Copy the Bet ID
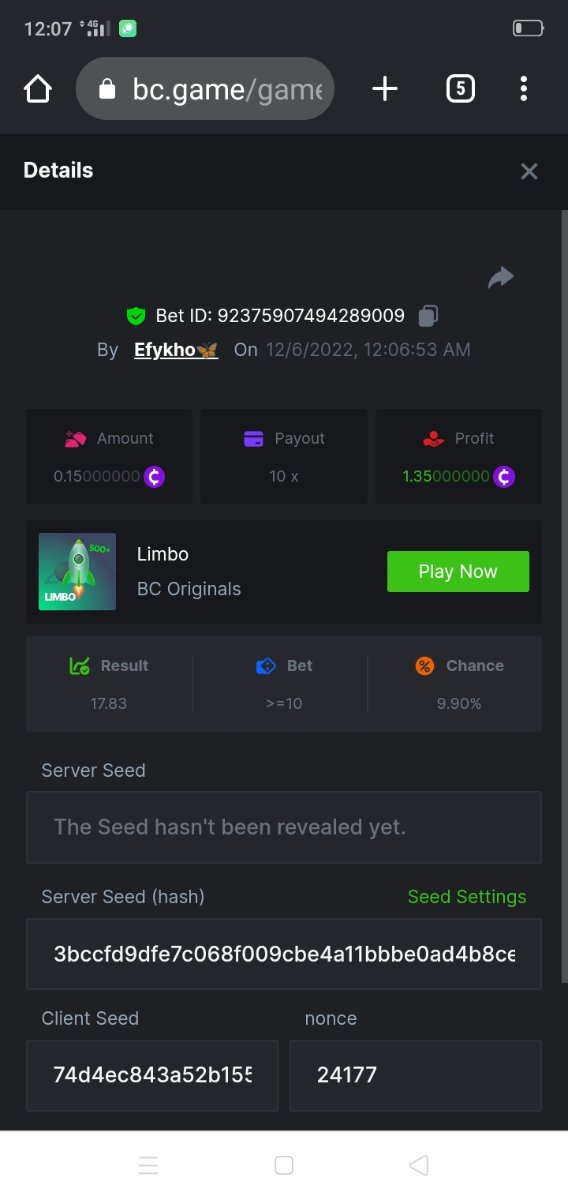 428,316
